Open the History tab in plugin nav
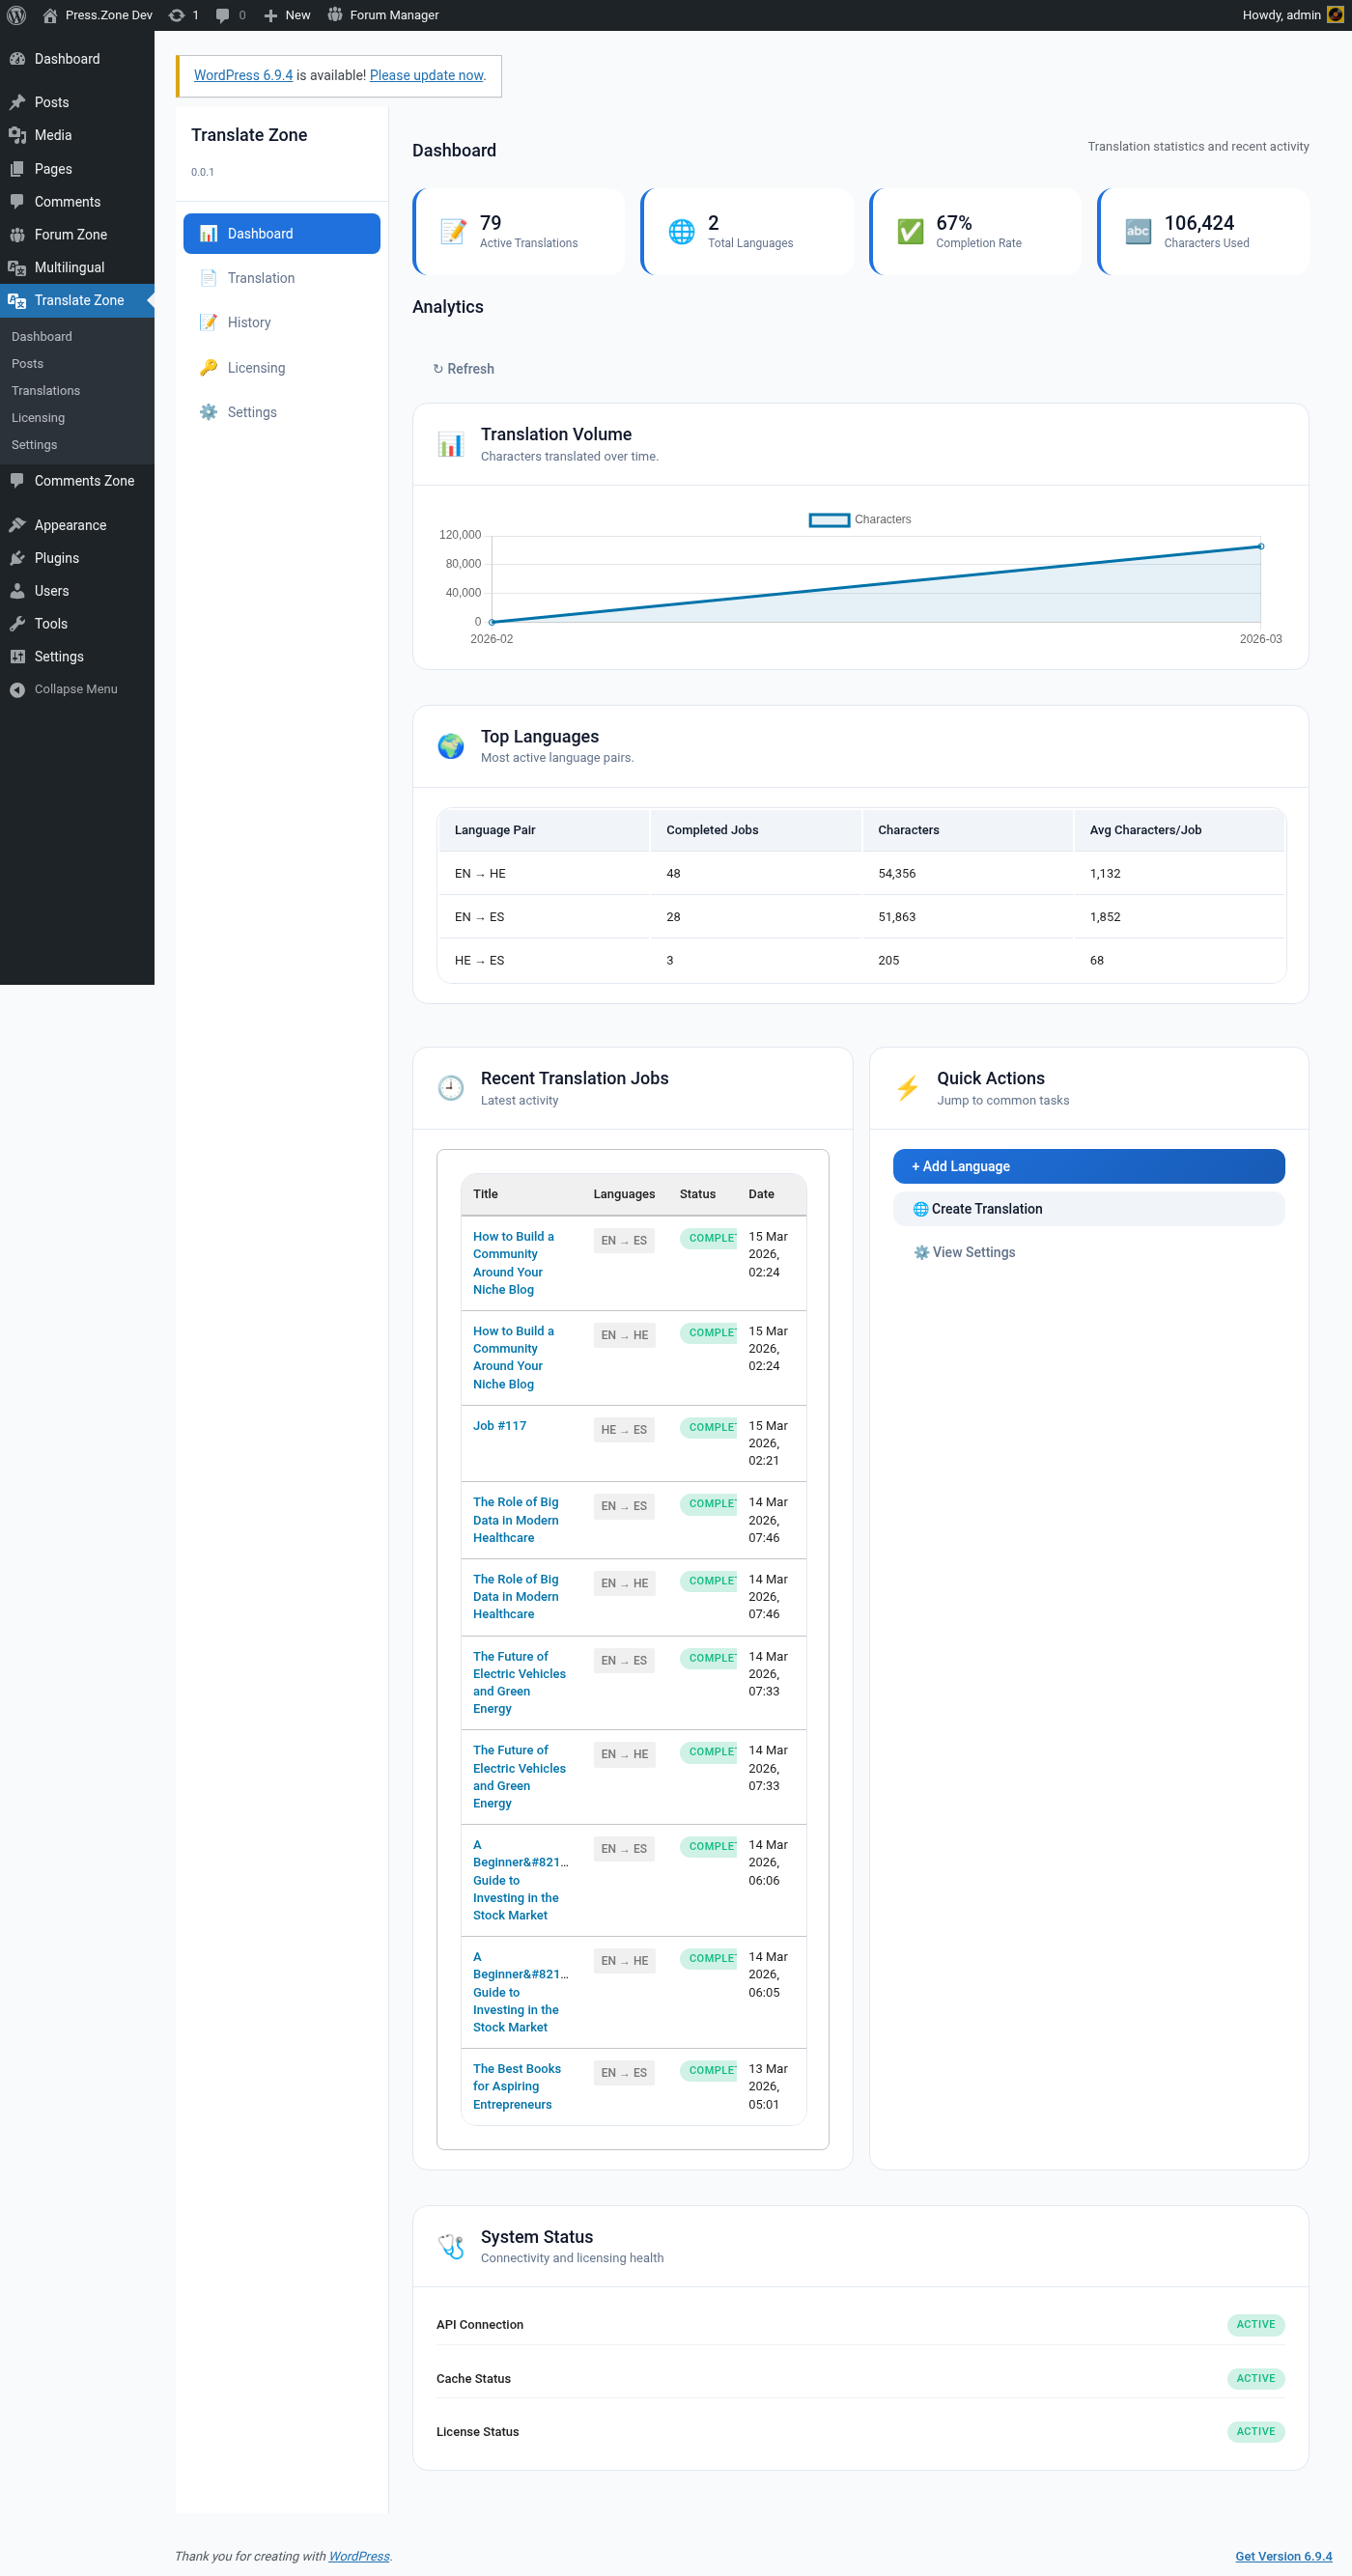 (282, 323)
